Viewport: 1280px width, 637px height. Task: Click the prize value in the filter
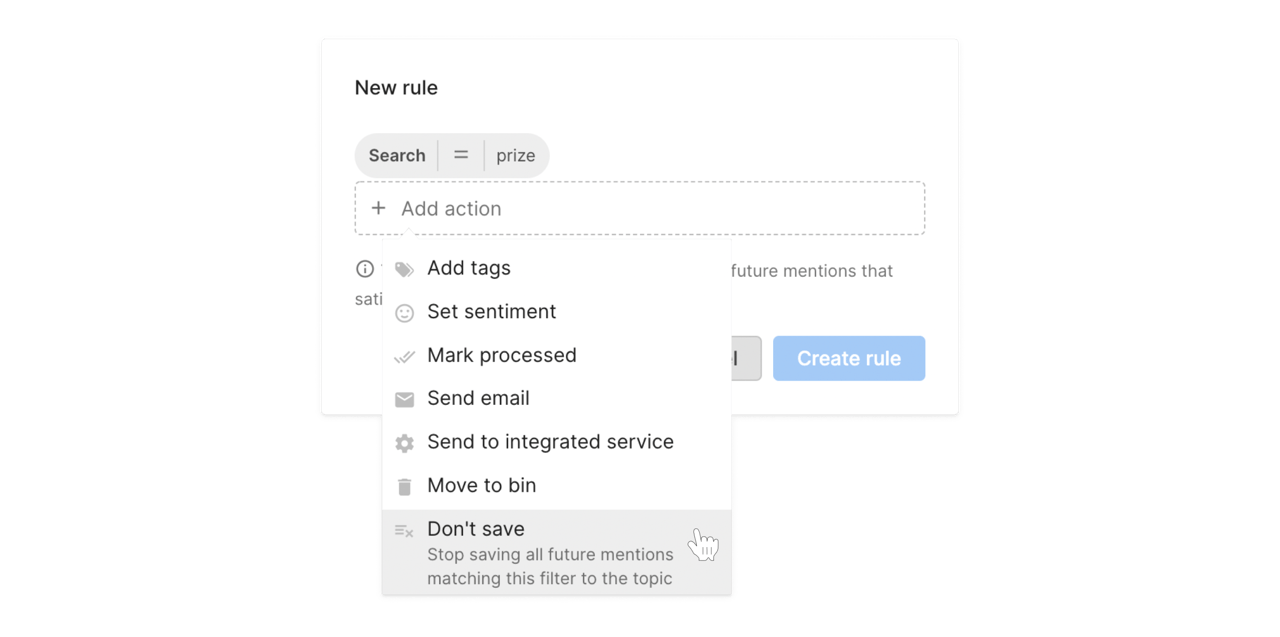tap(515, 155)
